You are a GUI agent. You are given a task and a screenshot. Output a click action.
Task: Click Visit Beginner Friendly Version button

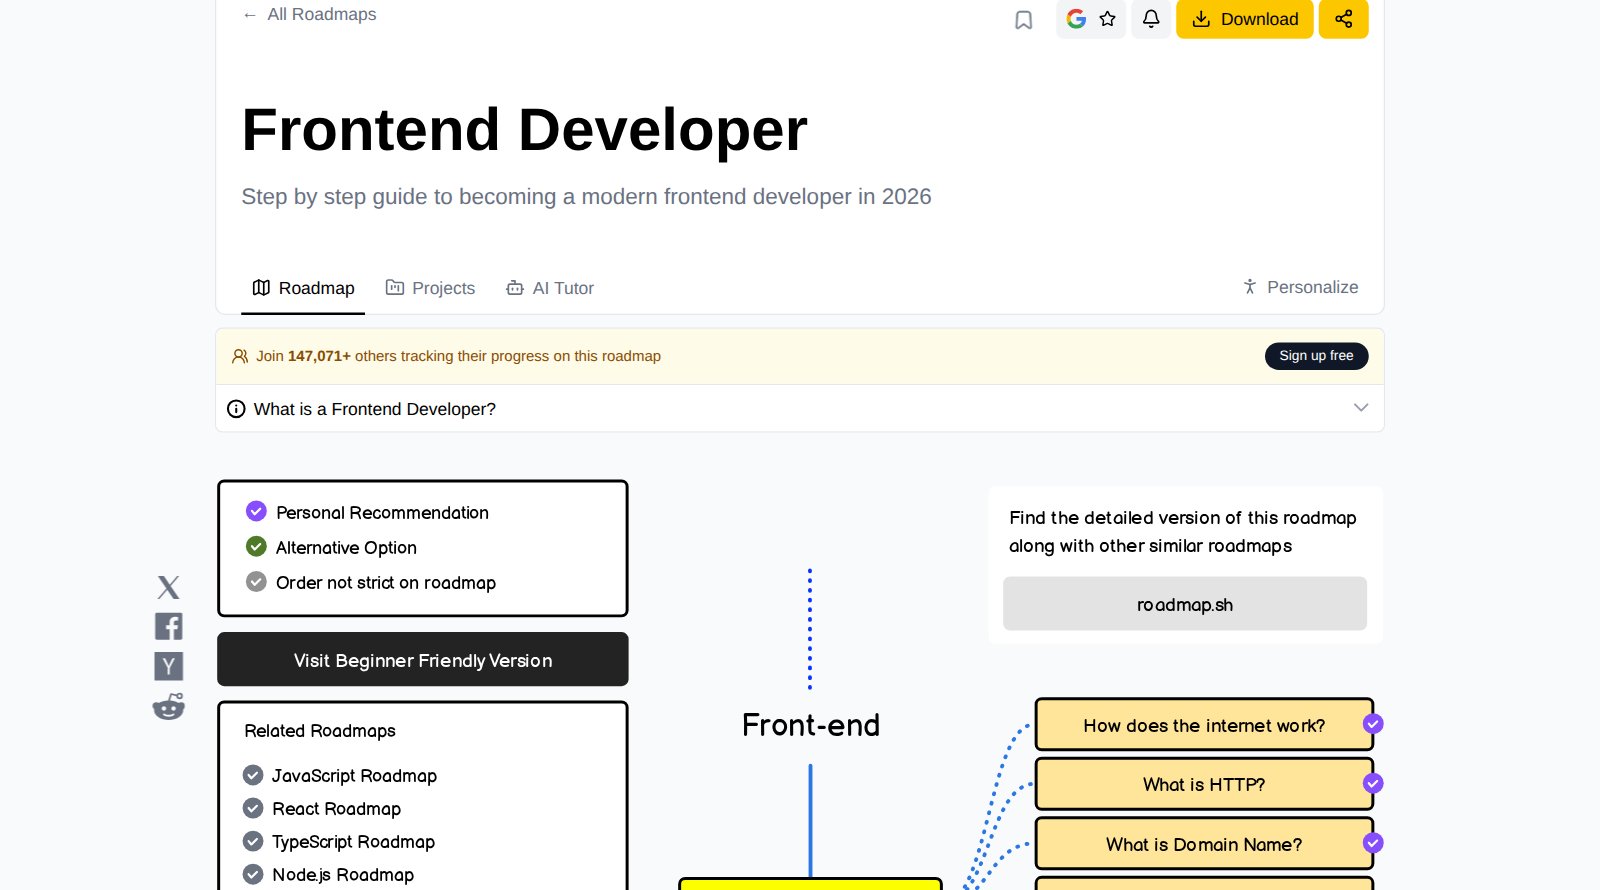pos(423,660)
